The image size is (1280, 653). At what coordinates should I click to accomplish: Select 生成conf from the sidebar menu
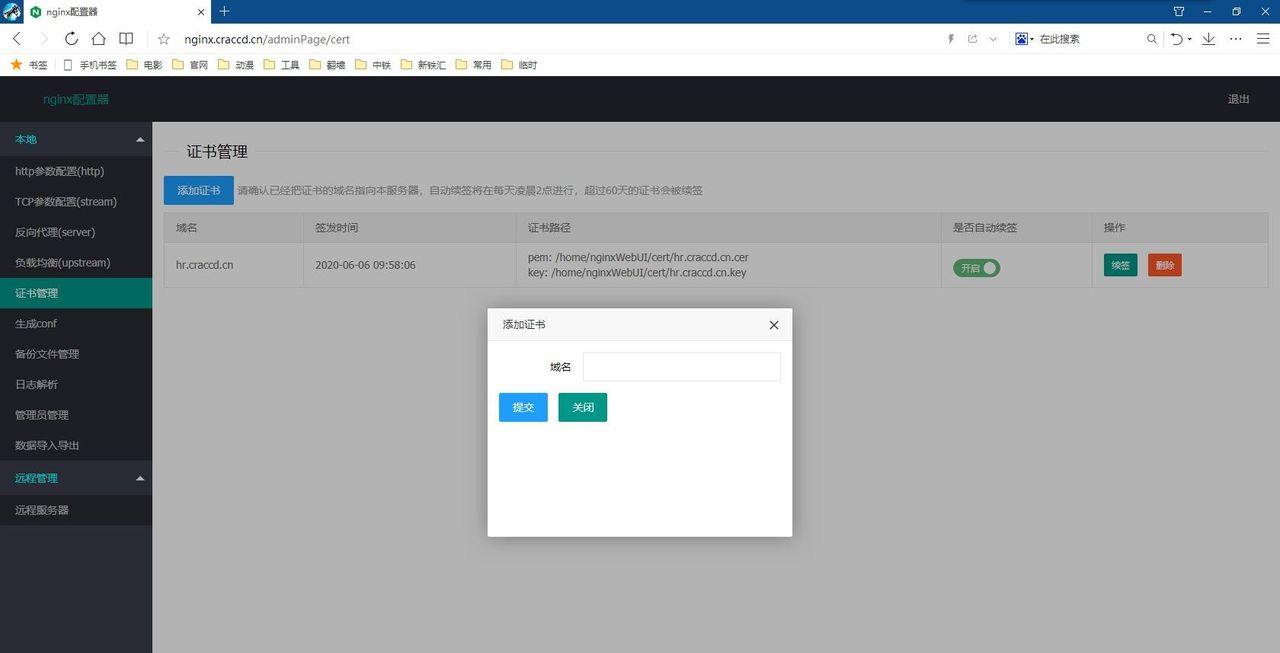(x=36, y=324)
